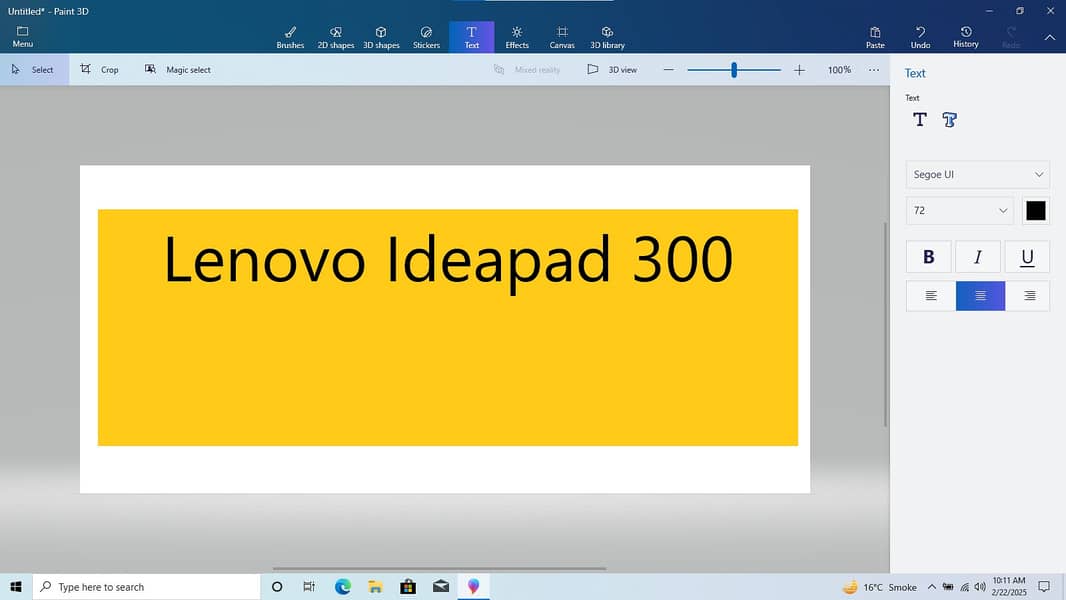The height and width of the screenshot is (600, 1066).
Task: Open the 3D shapes tool
Action: point(381,37)
